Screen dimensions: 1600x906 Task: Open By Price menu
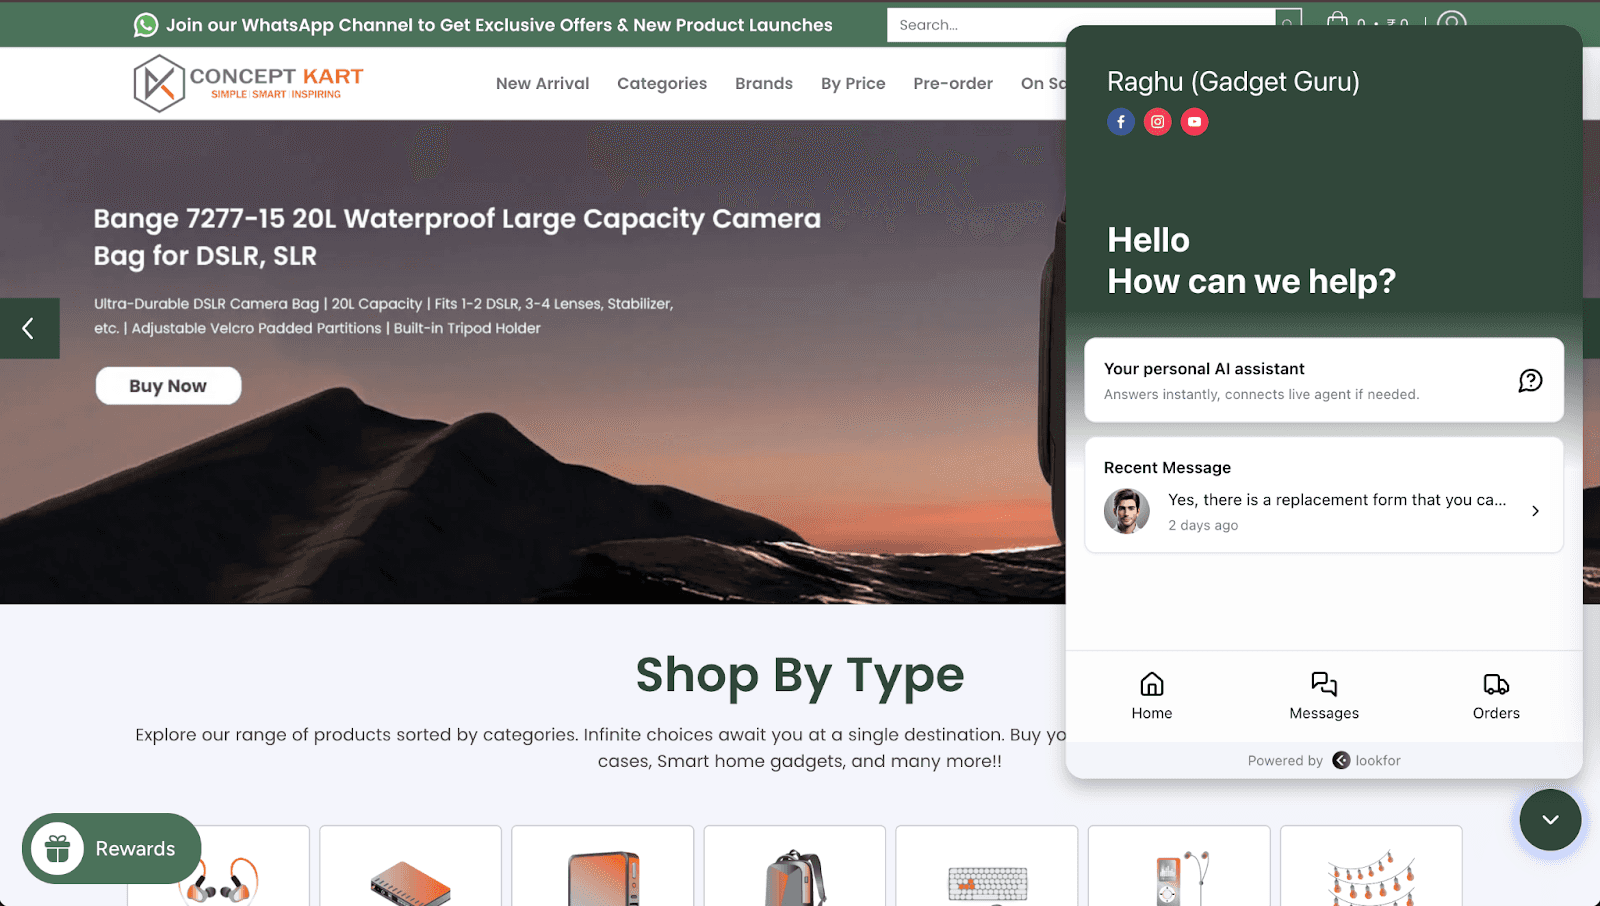[x=853, y=84]
